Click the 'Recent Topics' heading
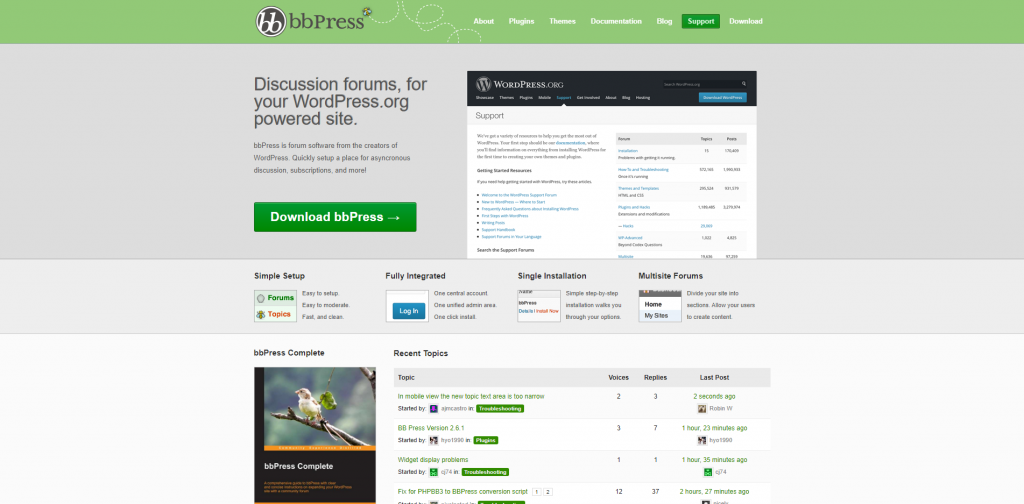This screenshot has width=1024, height=504. point(421,353)
